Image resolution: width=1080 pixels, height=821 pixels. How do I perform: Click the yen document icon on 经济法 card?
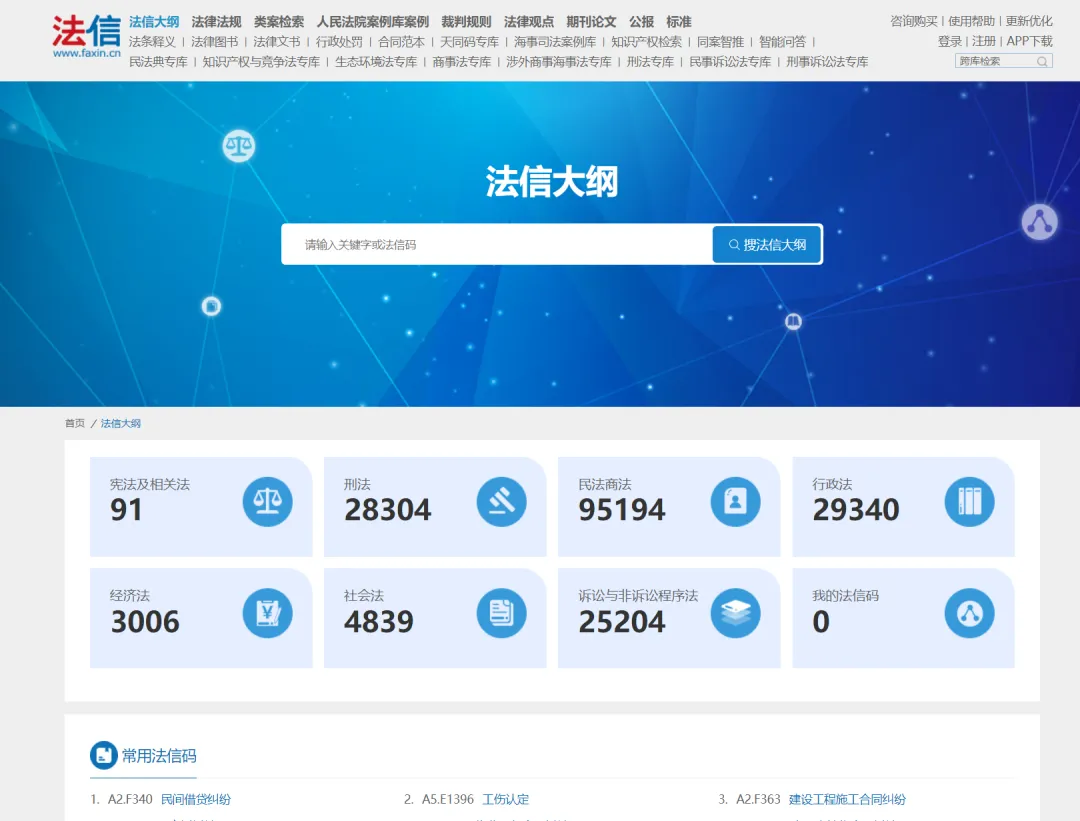[x=267, y=613]
